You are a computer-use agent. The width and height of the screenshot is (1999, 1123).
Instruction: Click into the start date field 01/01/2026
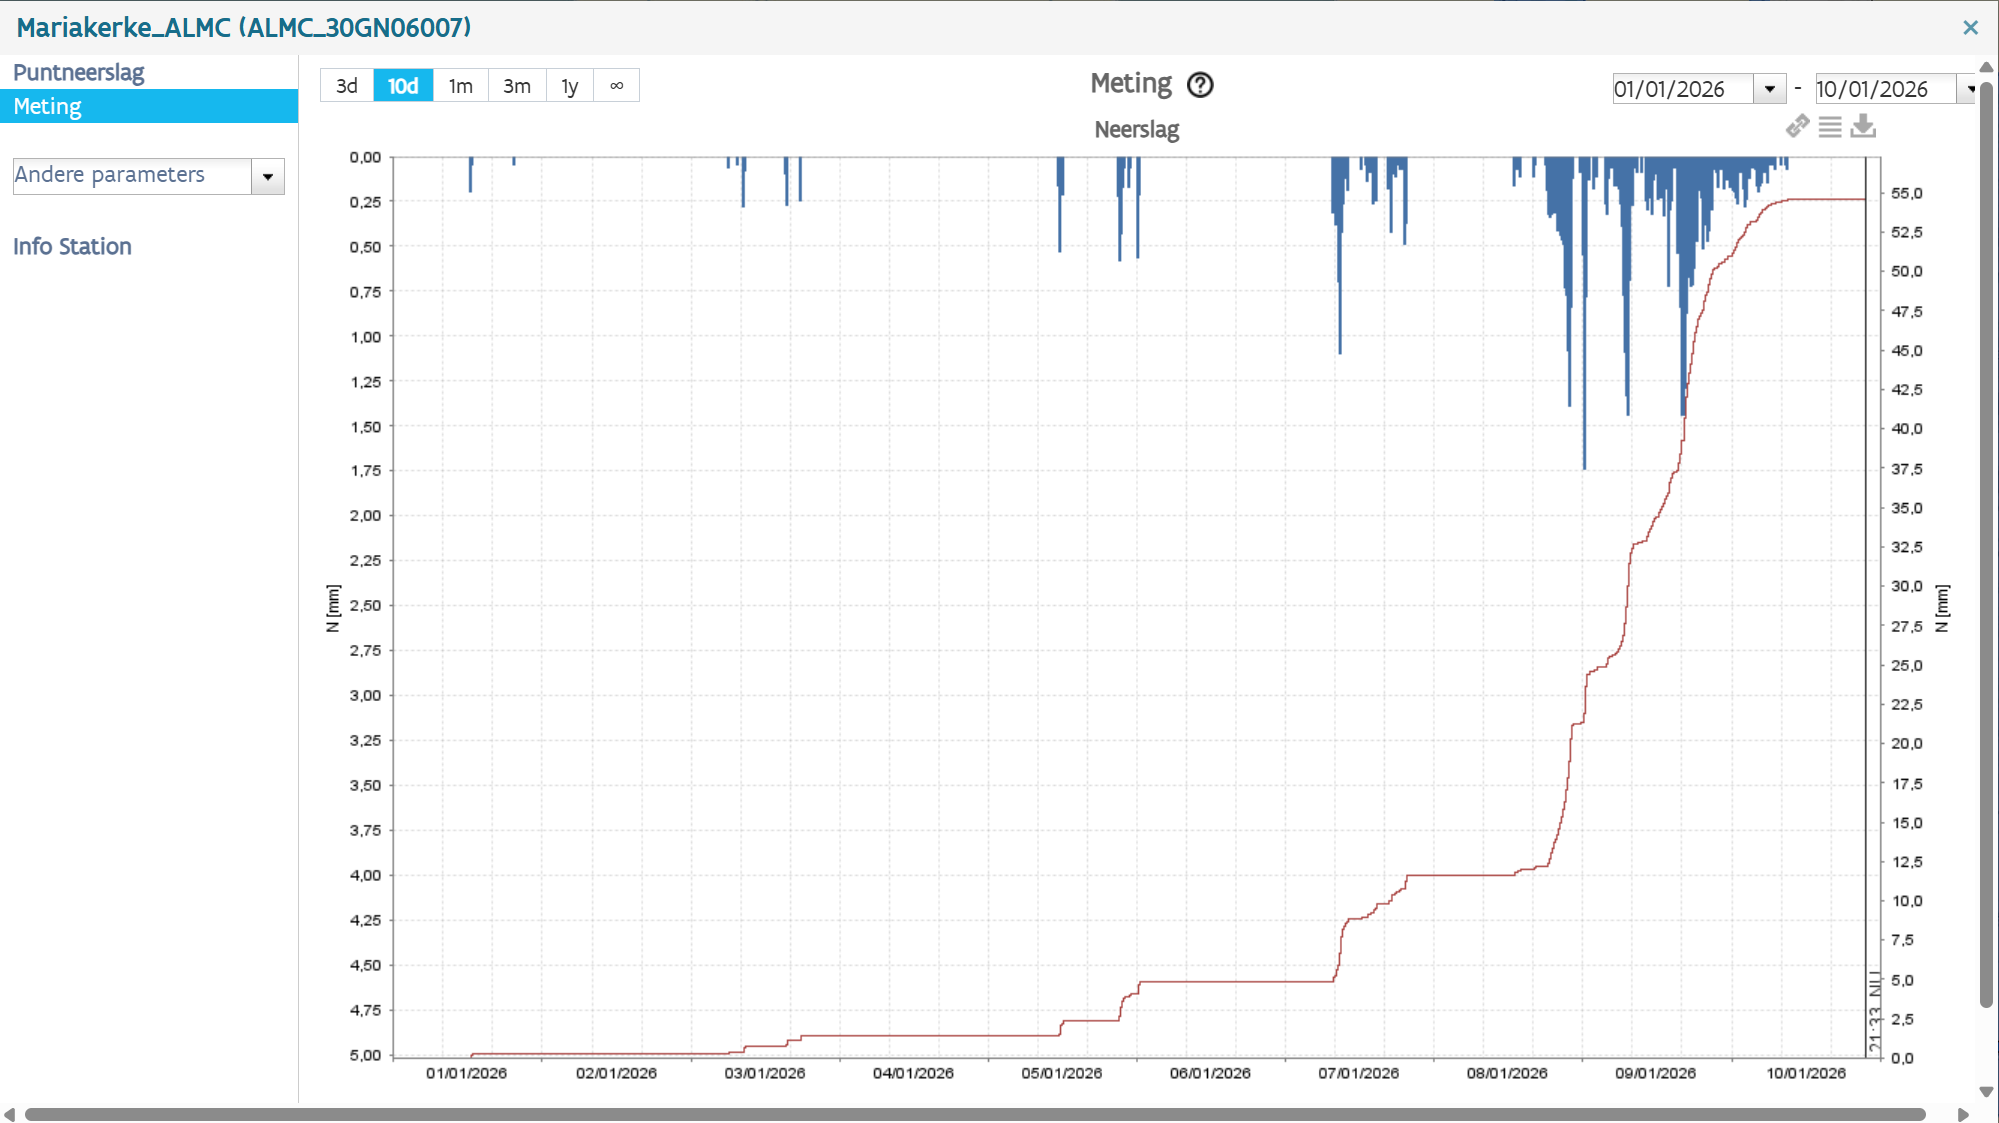(x=1683, y=89)
